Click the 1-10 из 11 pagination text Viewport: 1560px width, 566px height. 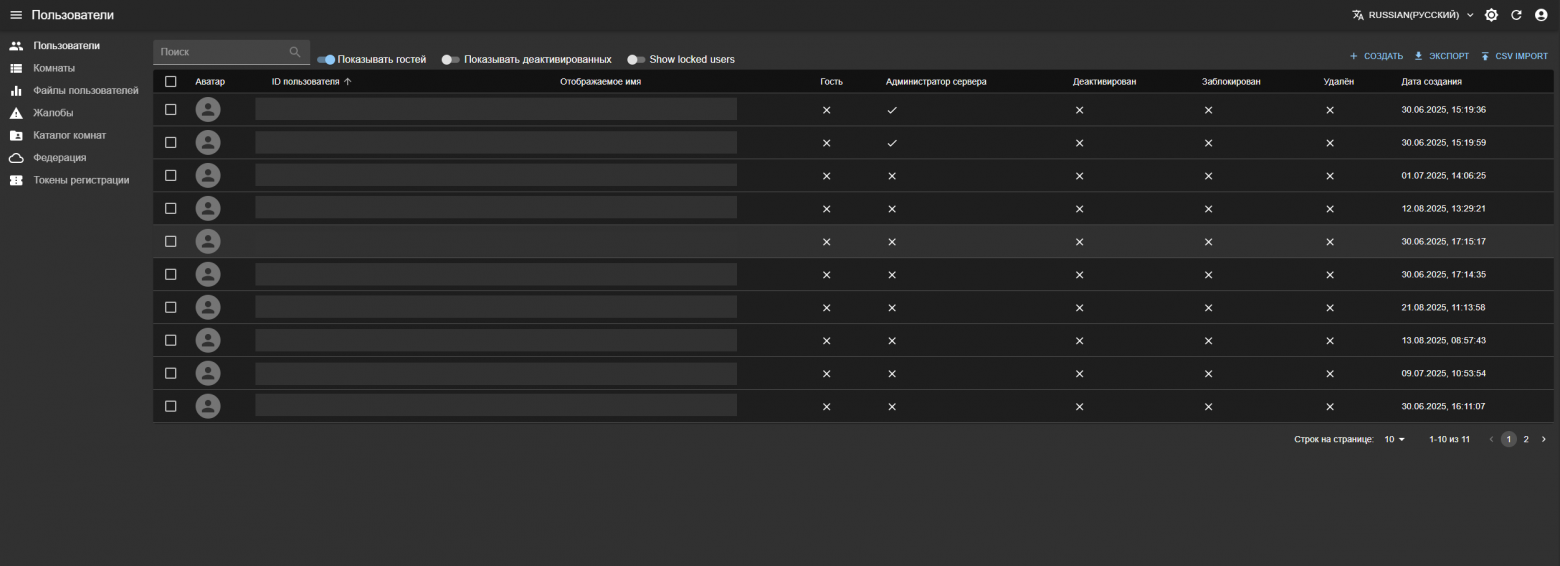click(1449, 439)
